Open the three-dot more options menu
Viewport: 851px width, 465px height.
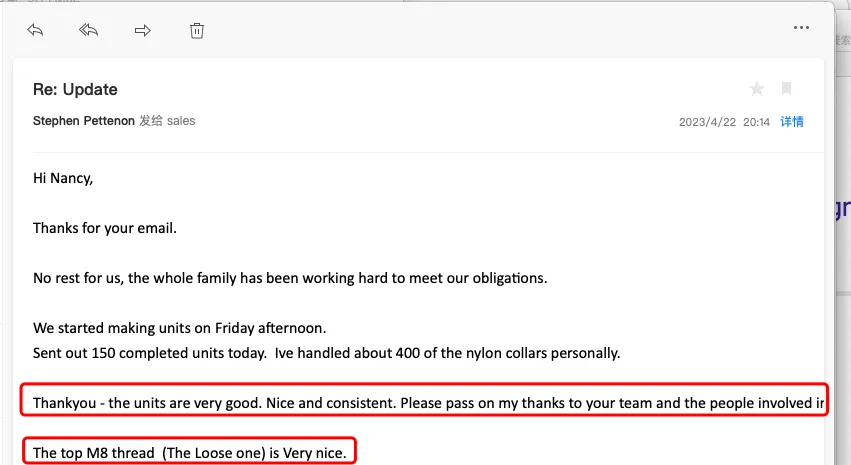800,28
